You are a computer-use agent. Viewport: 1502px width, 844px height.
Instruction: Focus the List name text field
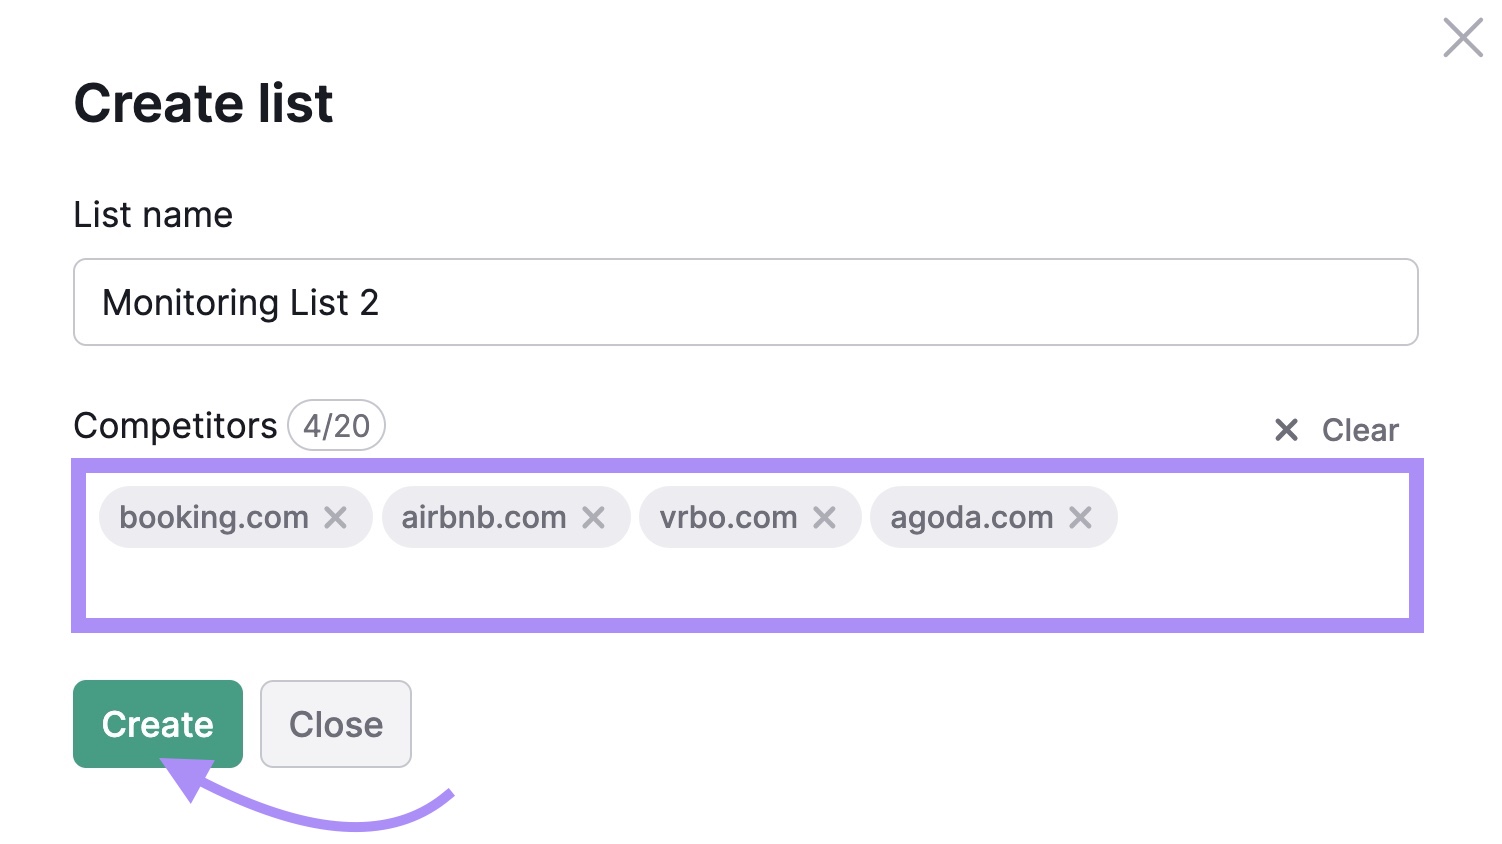click(x=746, y=302)
